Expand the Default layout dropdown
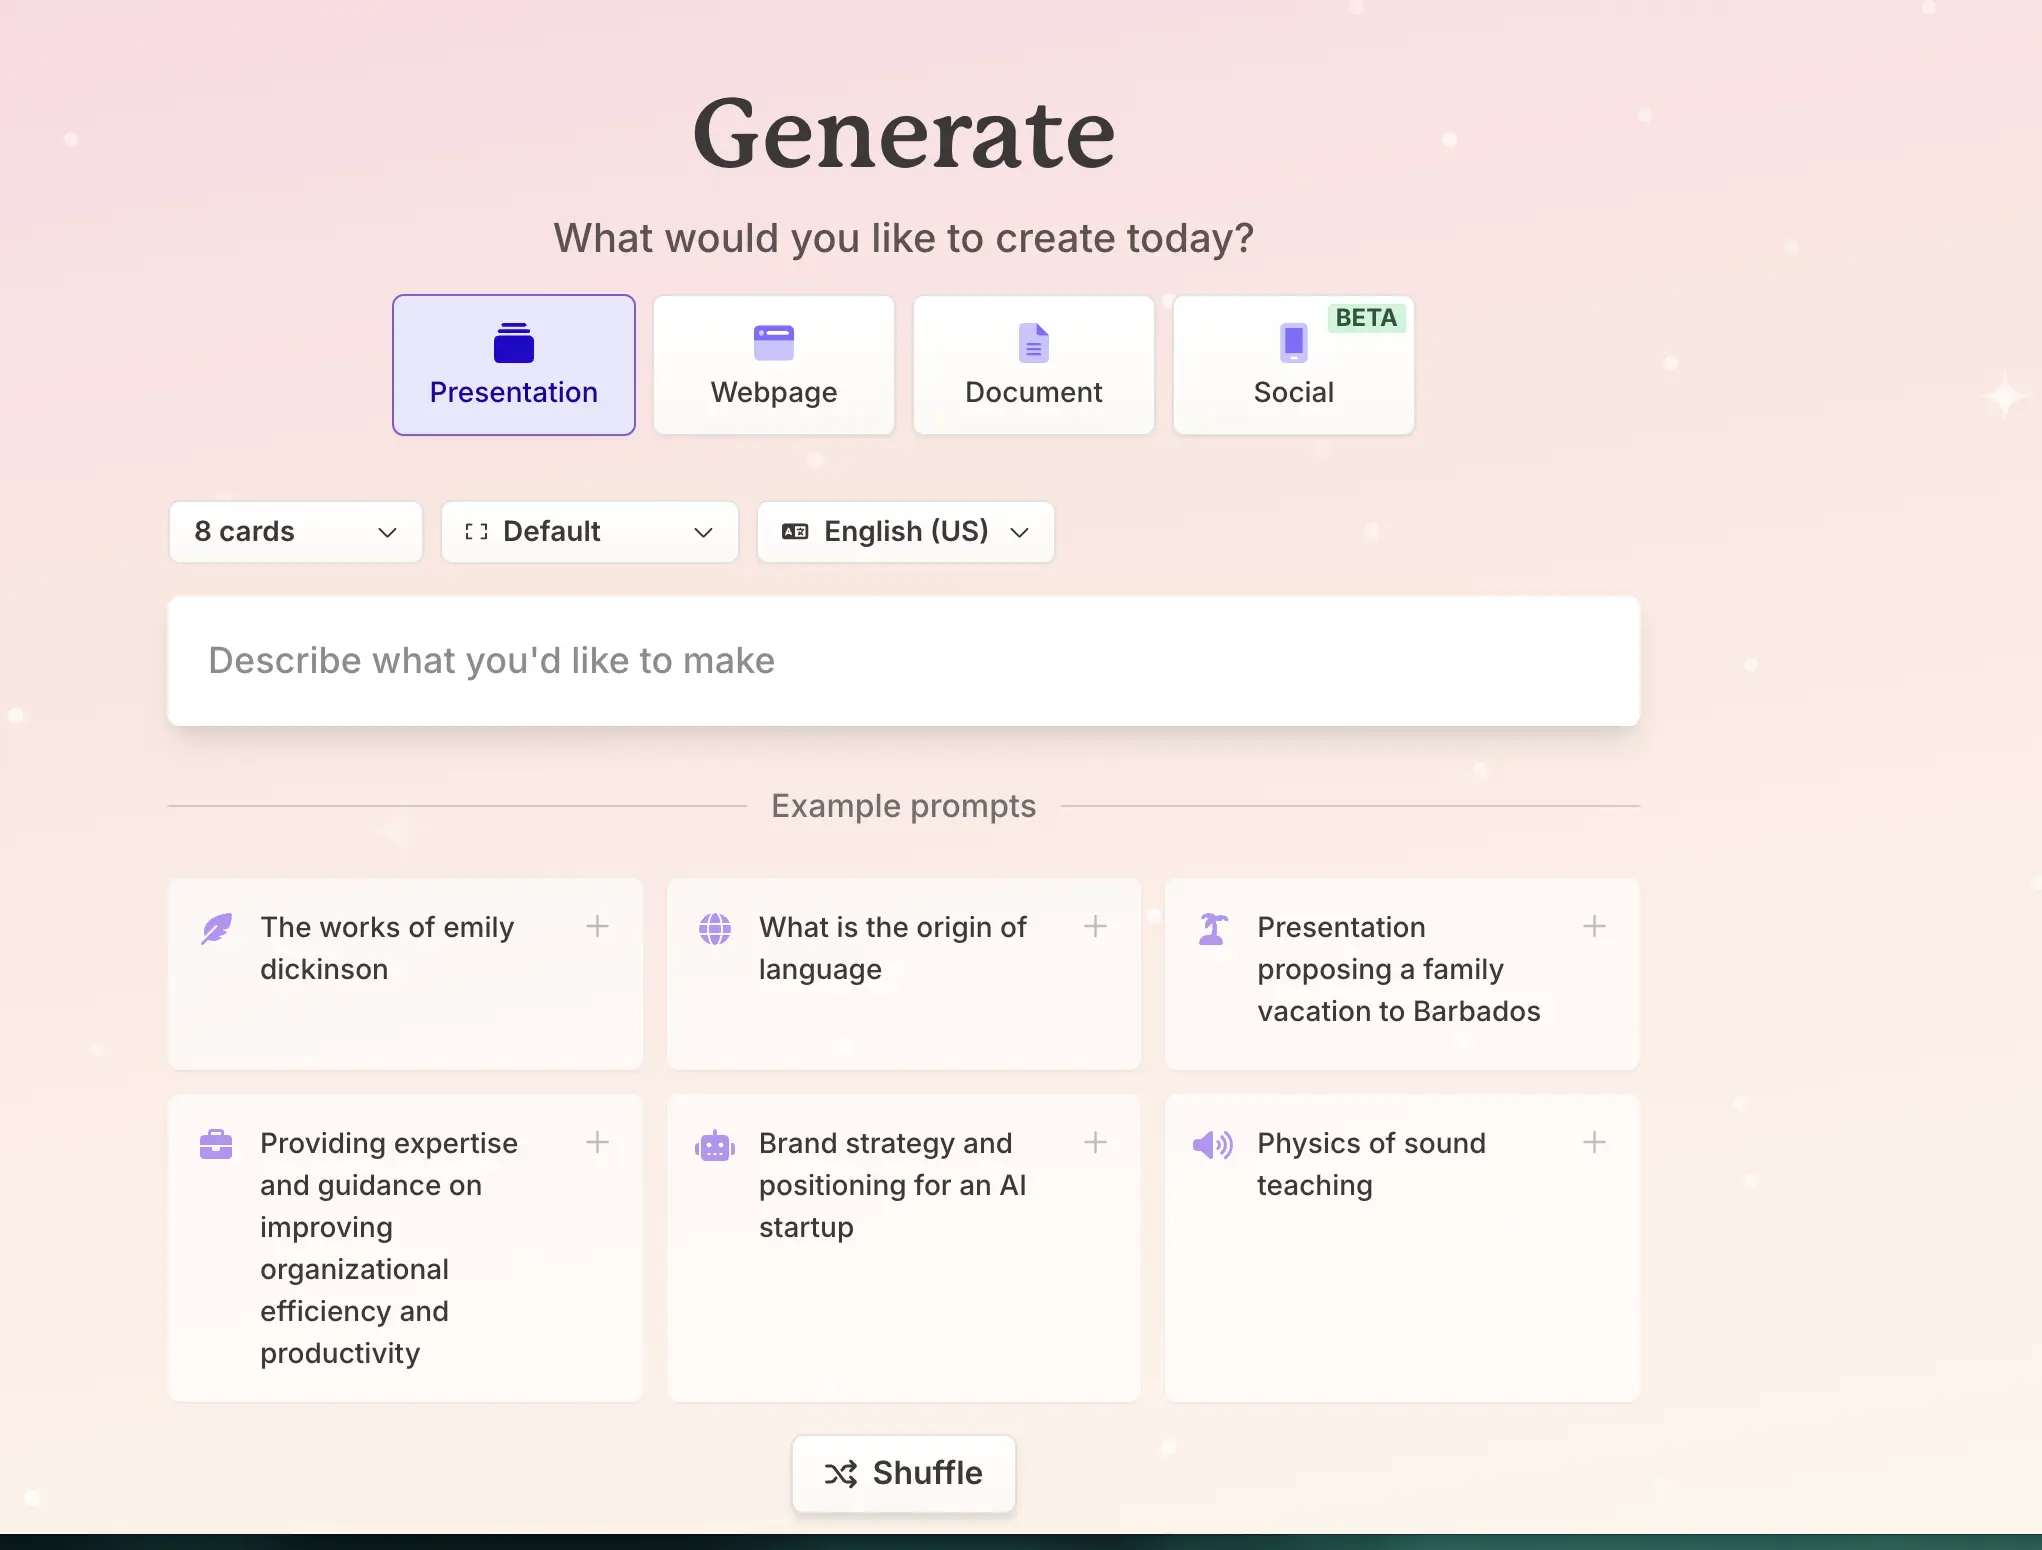 click(x=590, y=532)
